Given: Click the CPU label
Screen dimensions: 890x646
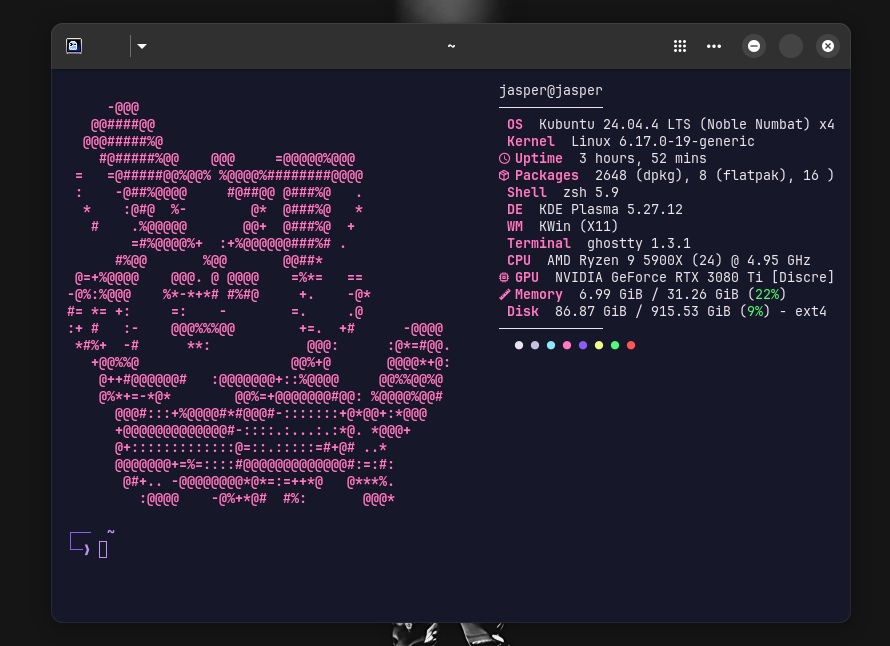Looking at the screenshot, I should 519,261.
